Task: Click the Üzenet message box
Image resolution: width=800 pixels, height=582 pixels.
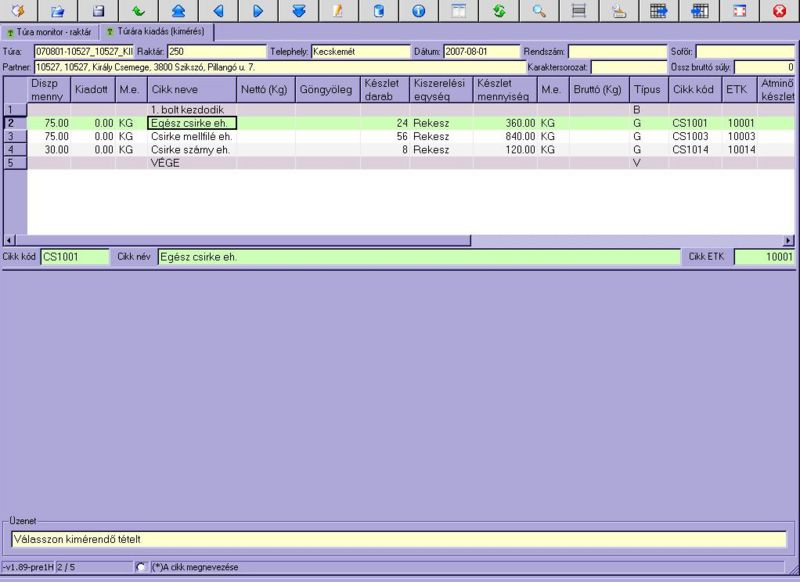Action: [x=398, y=539]
